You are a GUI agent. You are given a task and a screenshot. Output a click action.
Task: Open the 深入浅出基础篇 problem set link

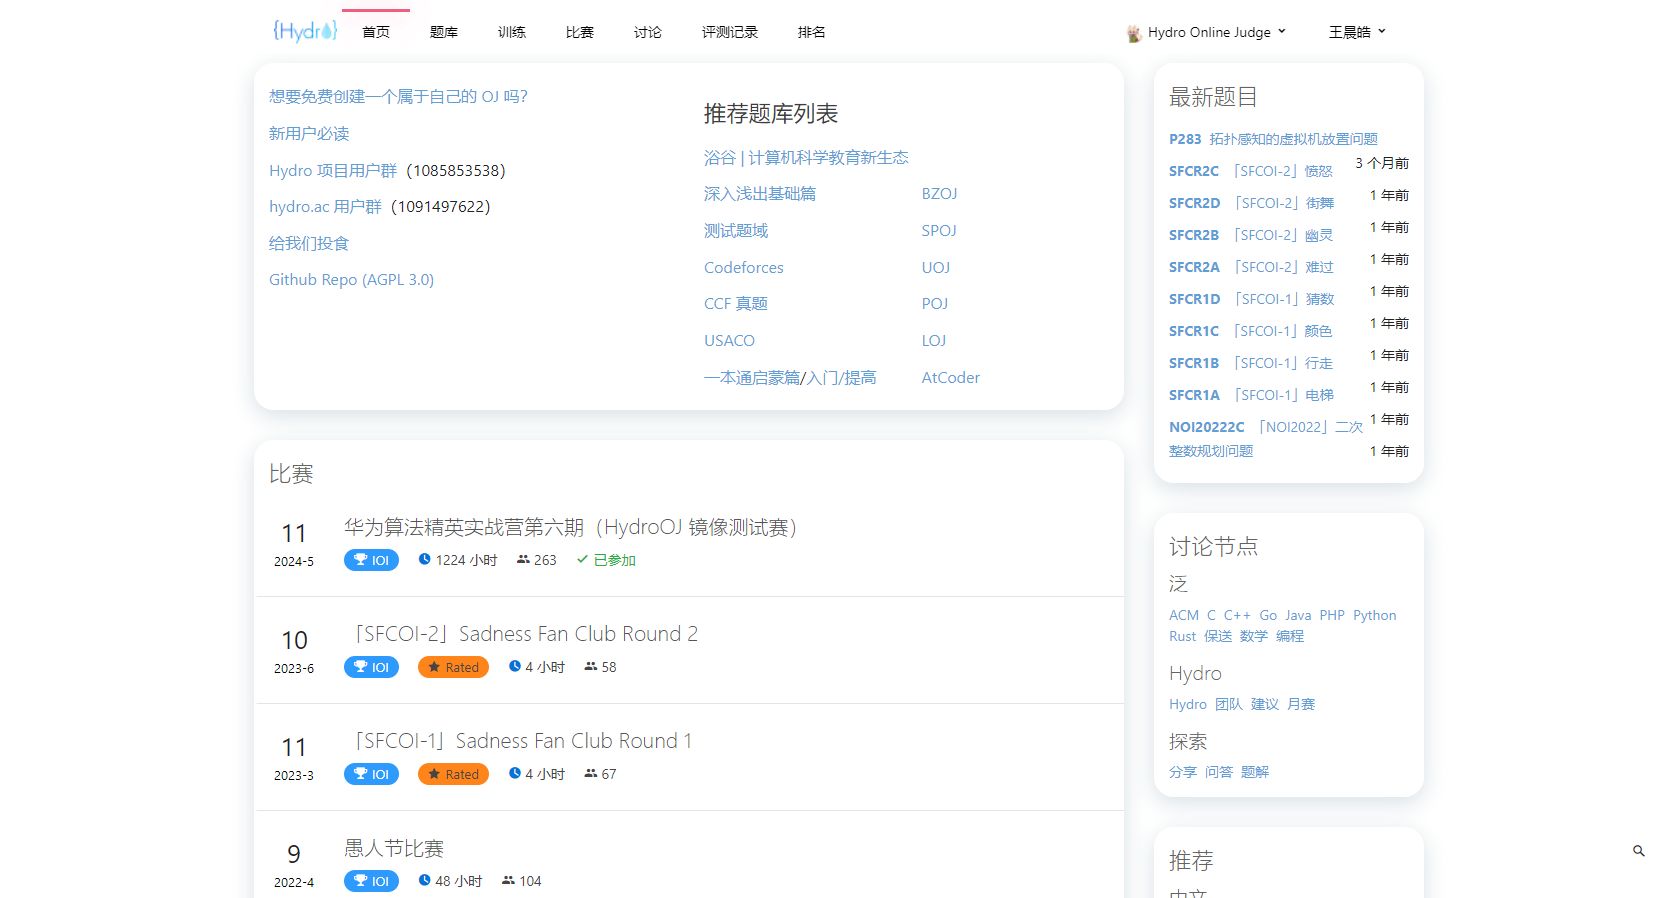point(760,194)
